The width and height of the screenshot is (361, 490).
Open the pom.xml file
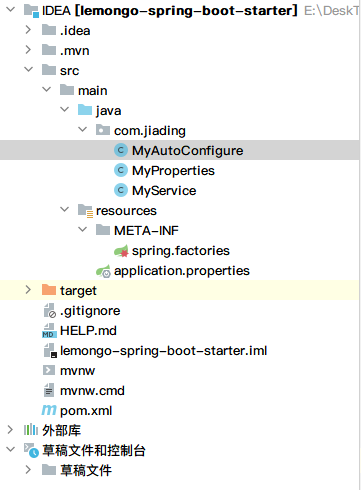coord(86,411)
